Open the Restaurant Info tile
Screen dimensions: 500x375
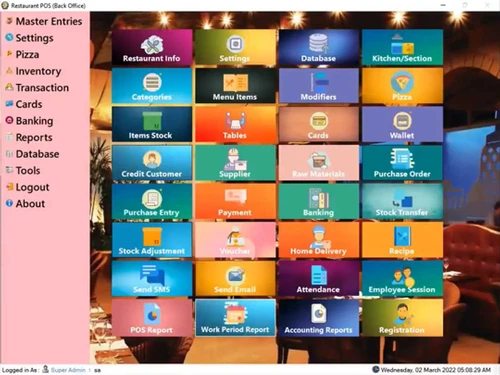(x=152, y=47)
